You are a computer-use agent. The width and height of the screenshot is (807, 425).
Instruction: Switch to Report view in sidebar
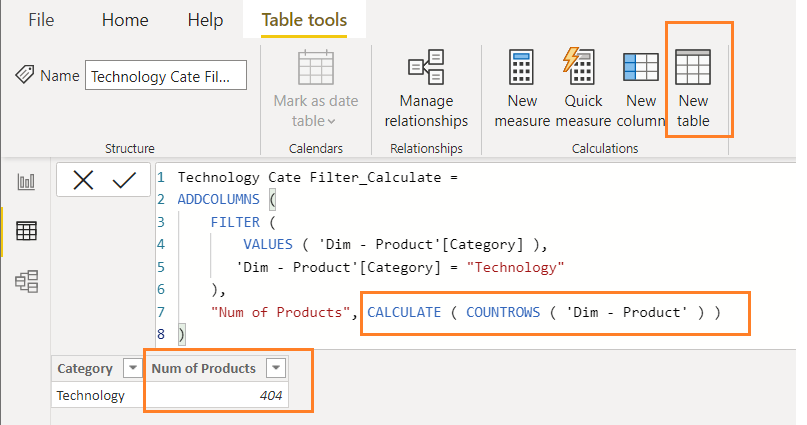coord(26,182)
